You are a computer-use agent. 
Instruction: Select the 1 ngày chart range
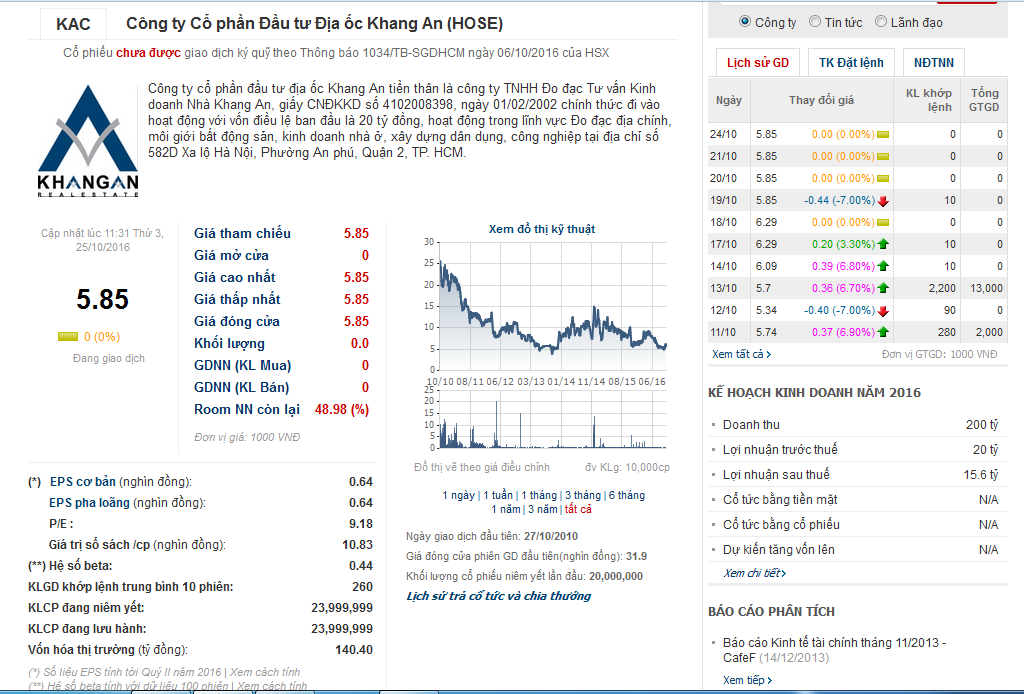(458, 495)
